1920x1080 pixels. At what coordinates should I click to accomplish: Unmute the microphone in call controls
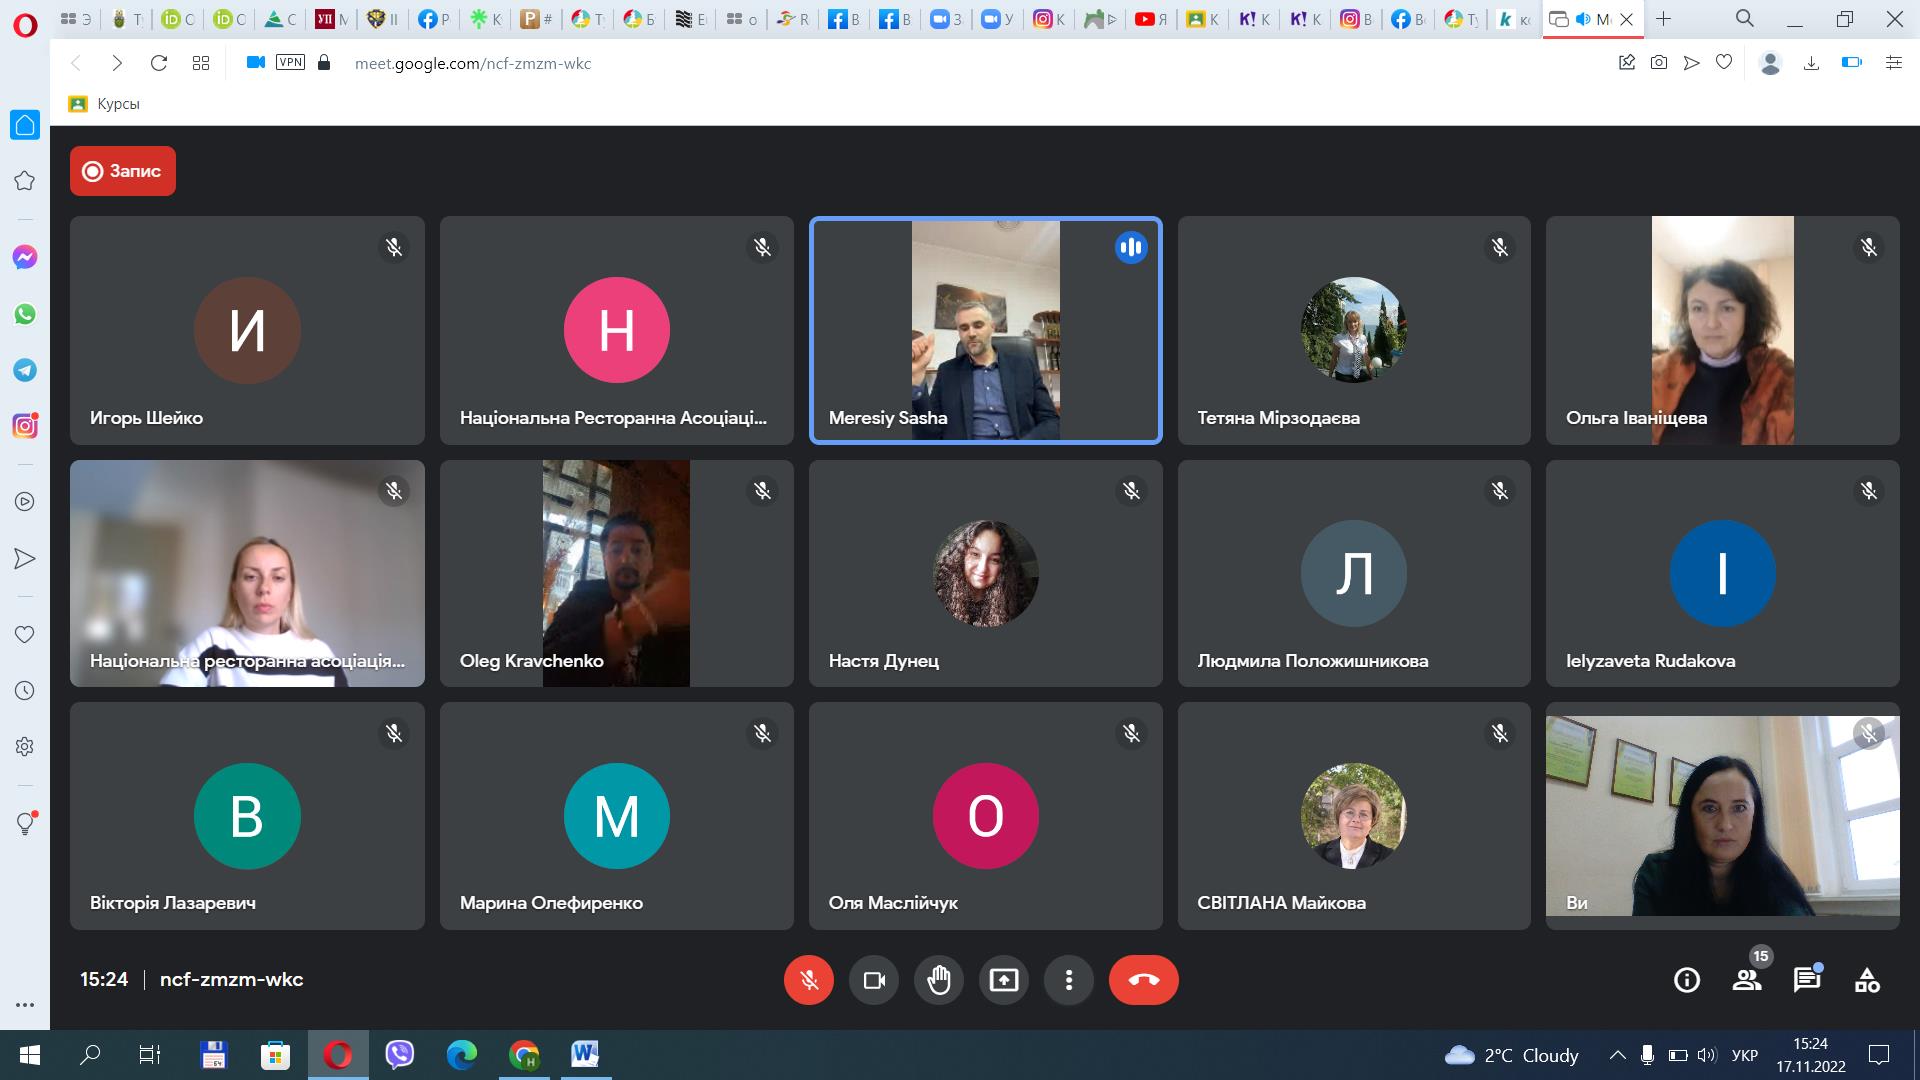pos(808,980)
